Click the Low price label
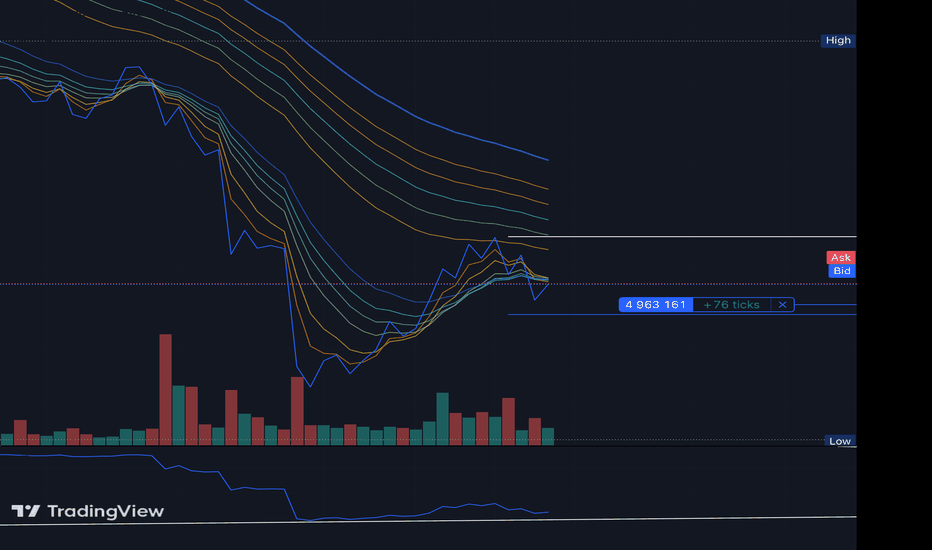The height and width of the screenshot is (550, 932). coord(840,441)
